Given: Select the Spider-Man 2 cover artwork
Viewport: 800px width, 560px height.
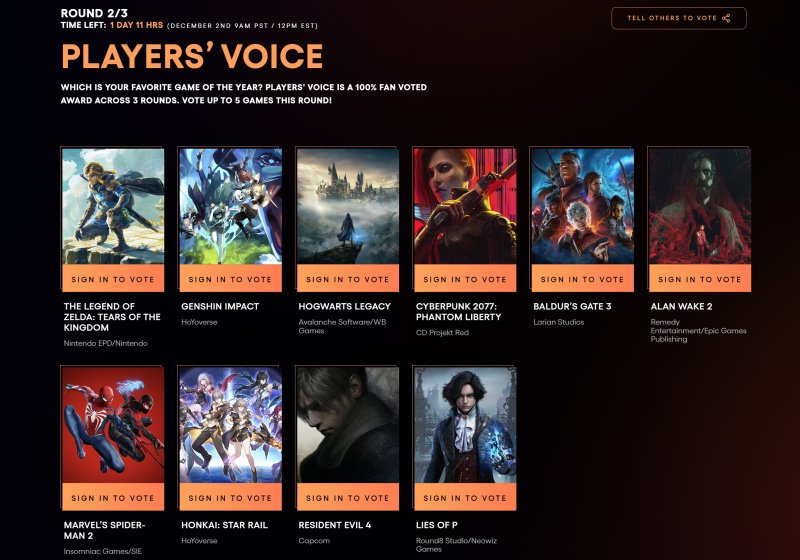Looking at the screenshot, I should point(113,425).
